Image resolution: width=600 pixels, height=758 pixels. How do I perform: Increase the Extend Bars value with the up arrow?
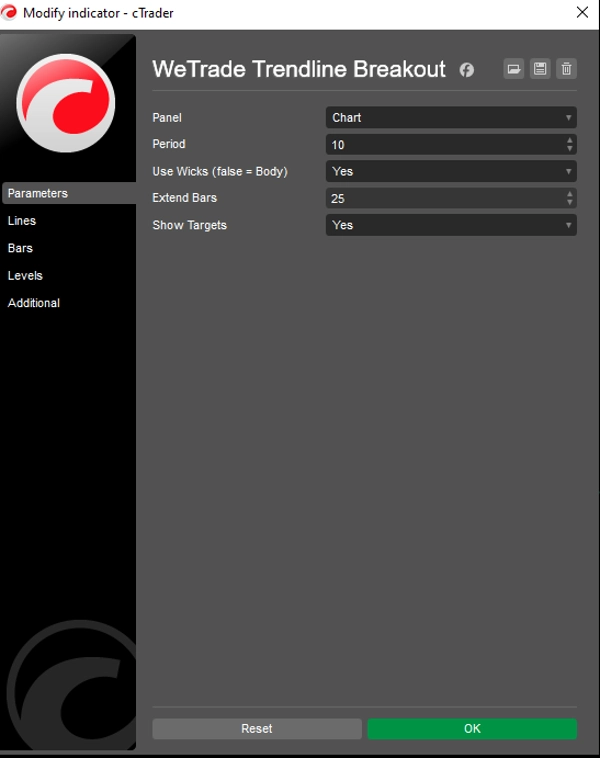pos(570,194)
